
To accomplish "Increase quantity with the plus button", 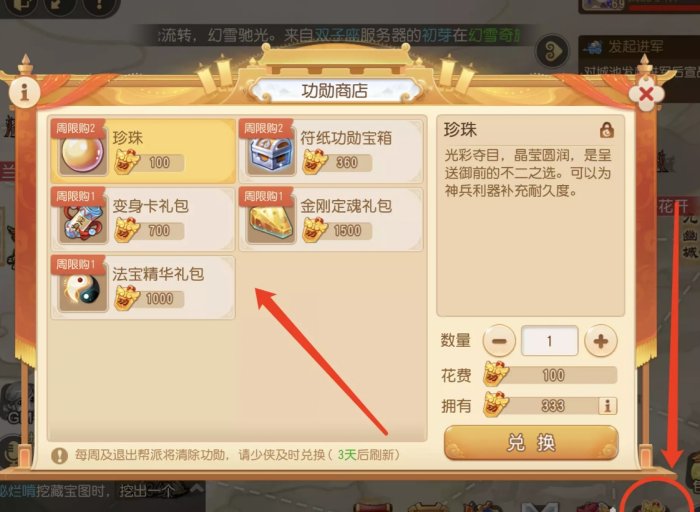I will (600, 341).
